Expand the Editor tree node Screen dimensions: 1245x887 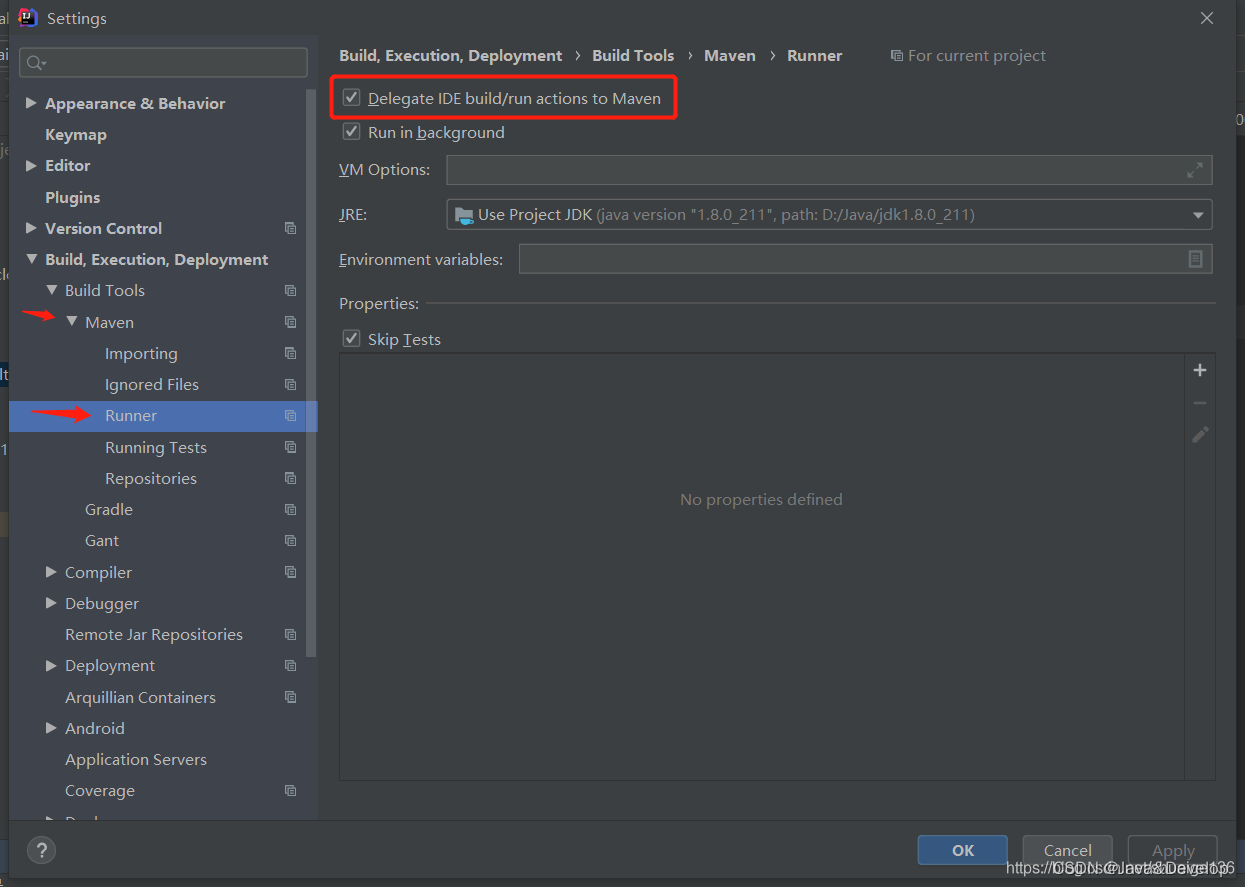(x=31, y=165)
